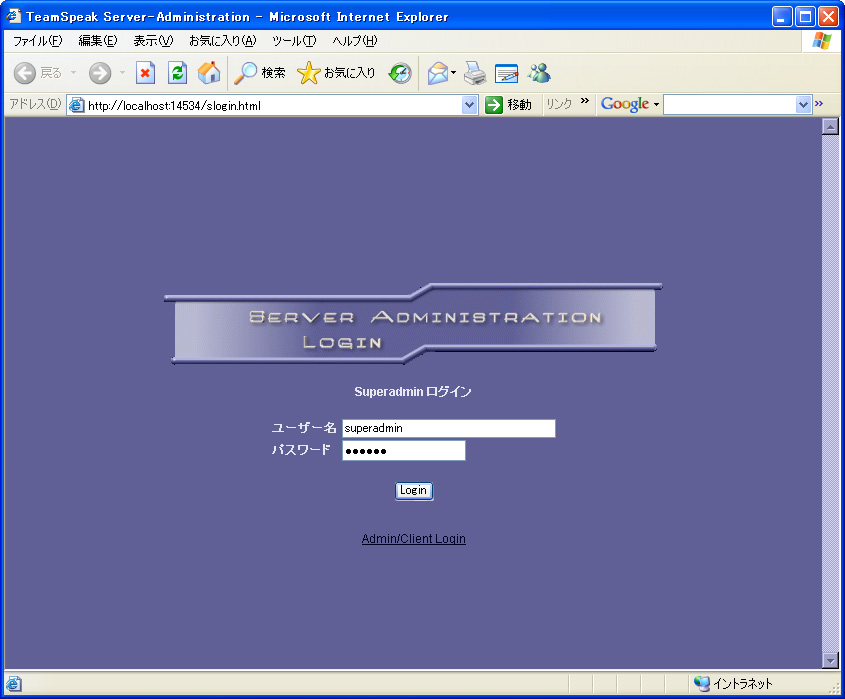Viewport: 845px width, 699px height.
Task: Open Favorites (お気に入り) star button
Action: [x=336, y=73]
